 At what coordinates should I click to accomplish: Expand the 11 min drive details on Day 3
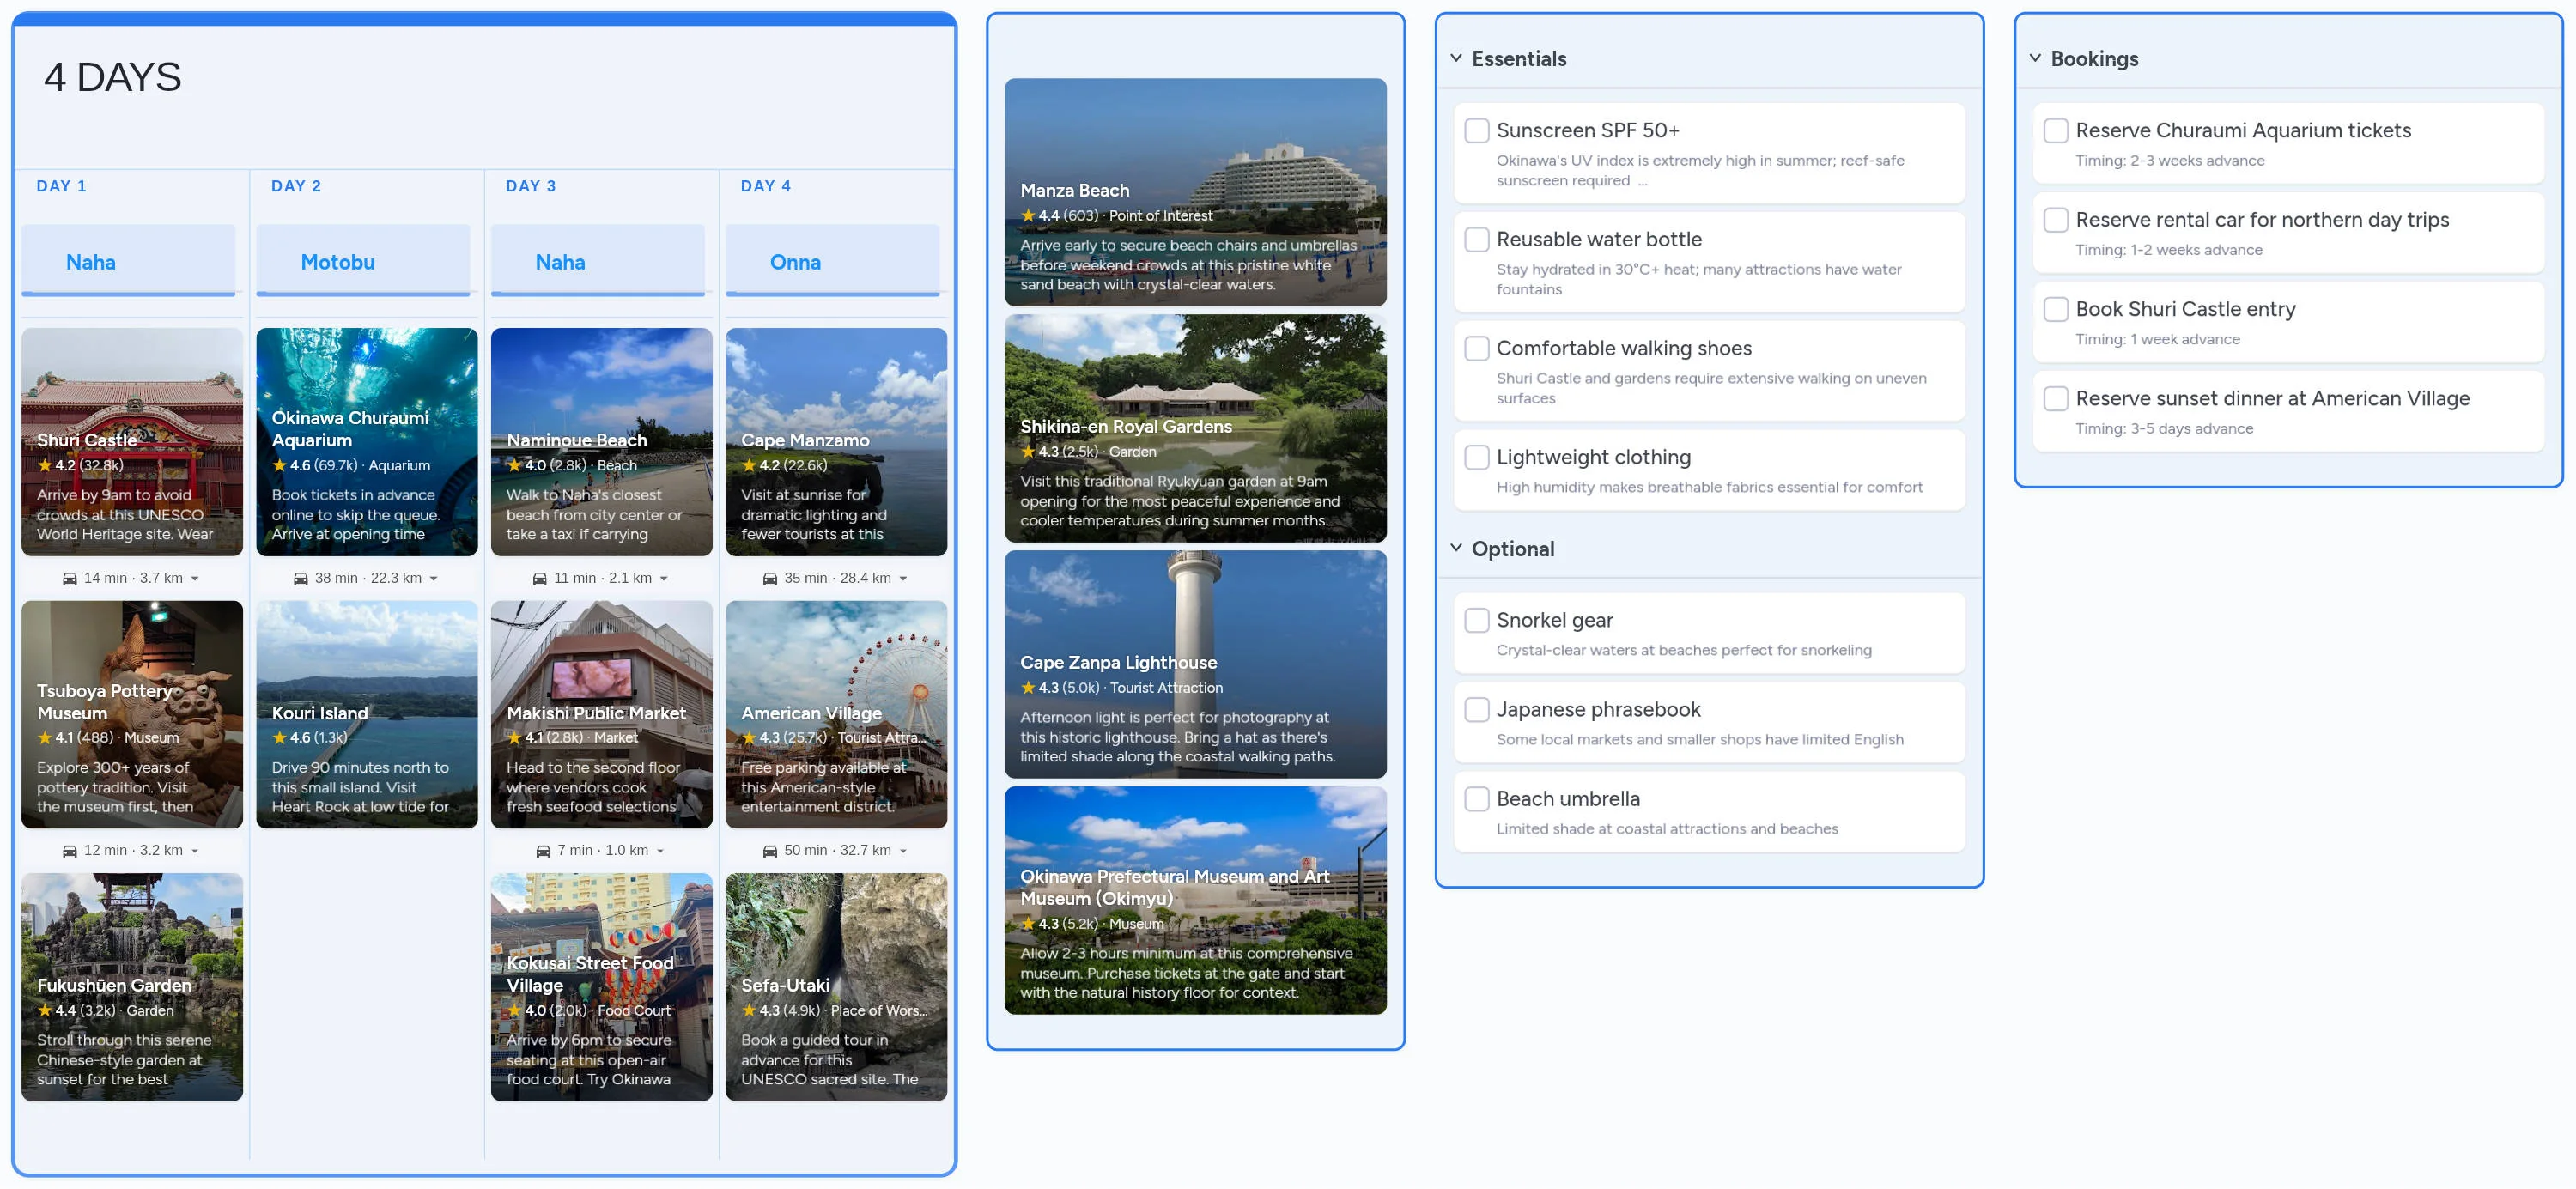tap(662, 578)
